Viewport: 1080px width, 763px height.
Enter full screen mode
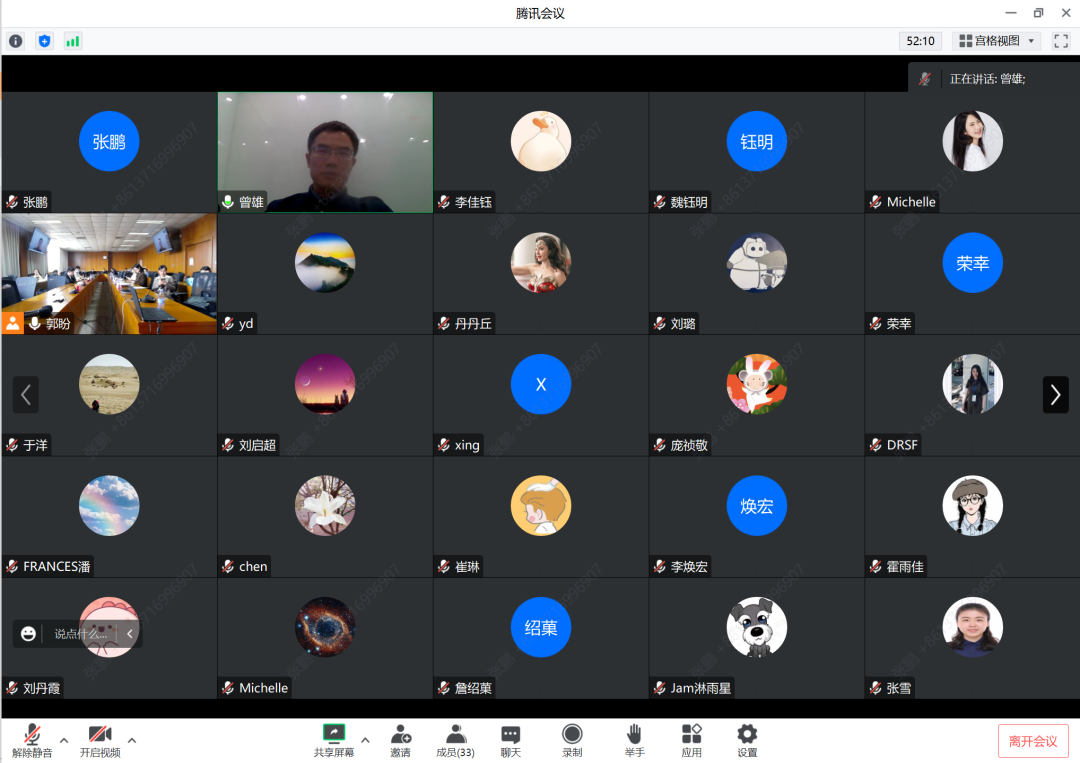[x=1061, y=41]
